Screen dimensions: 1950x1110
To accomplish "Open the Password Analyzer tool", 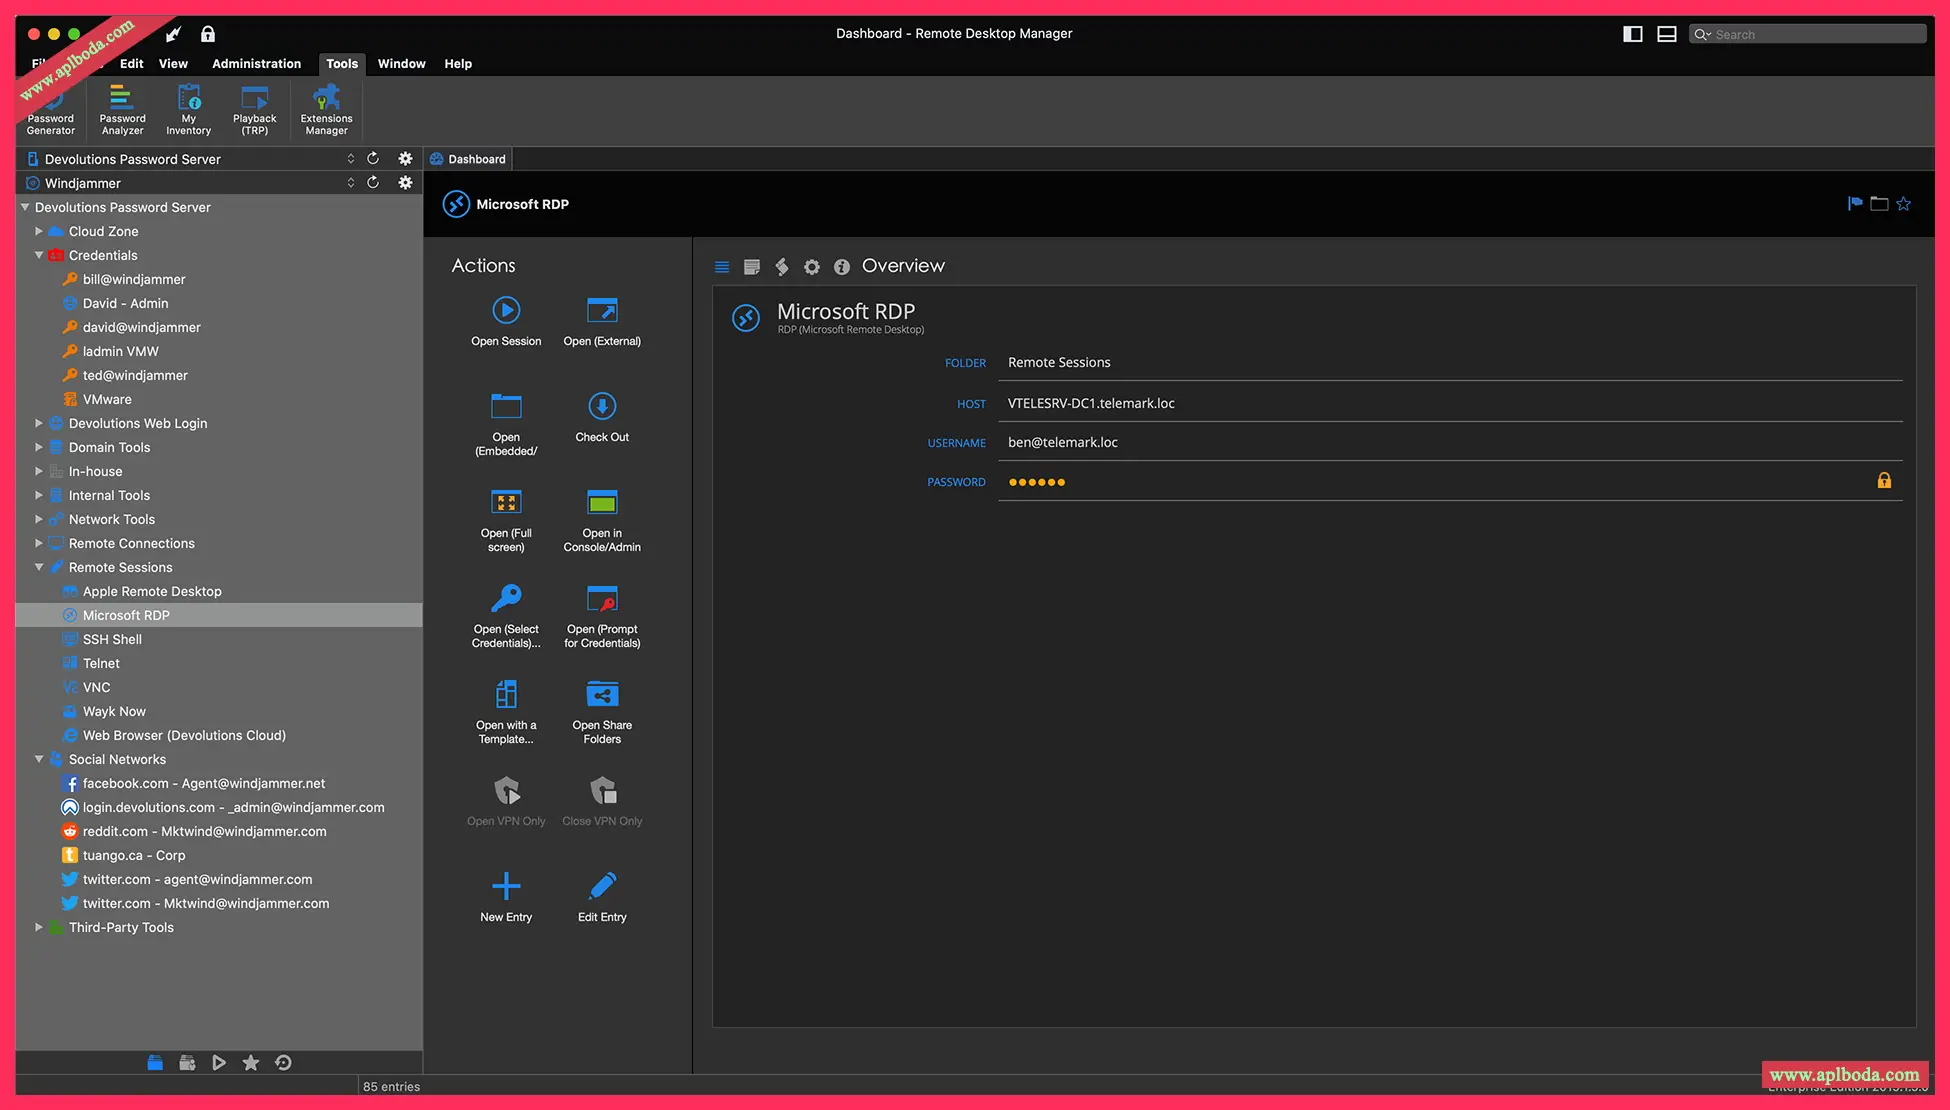I will click(122, 110).
